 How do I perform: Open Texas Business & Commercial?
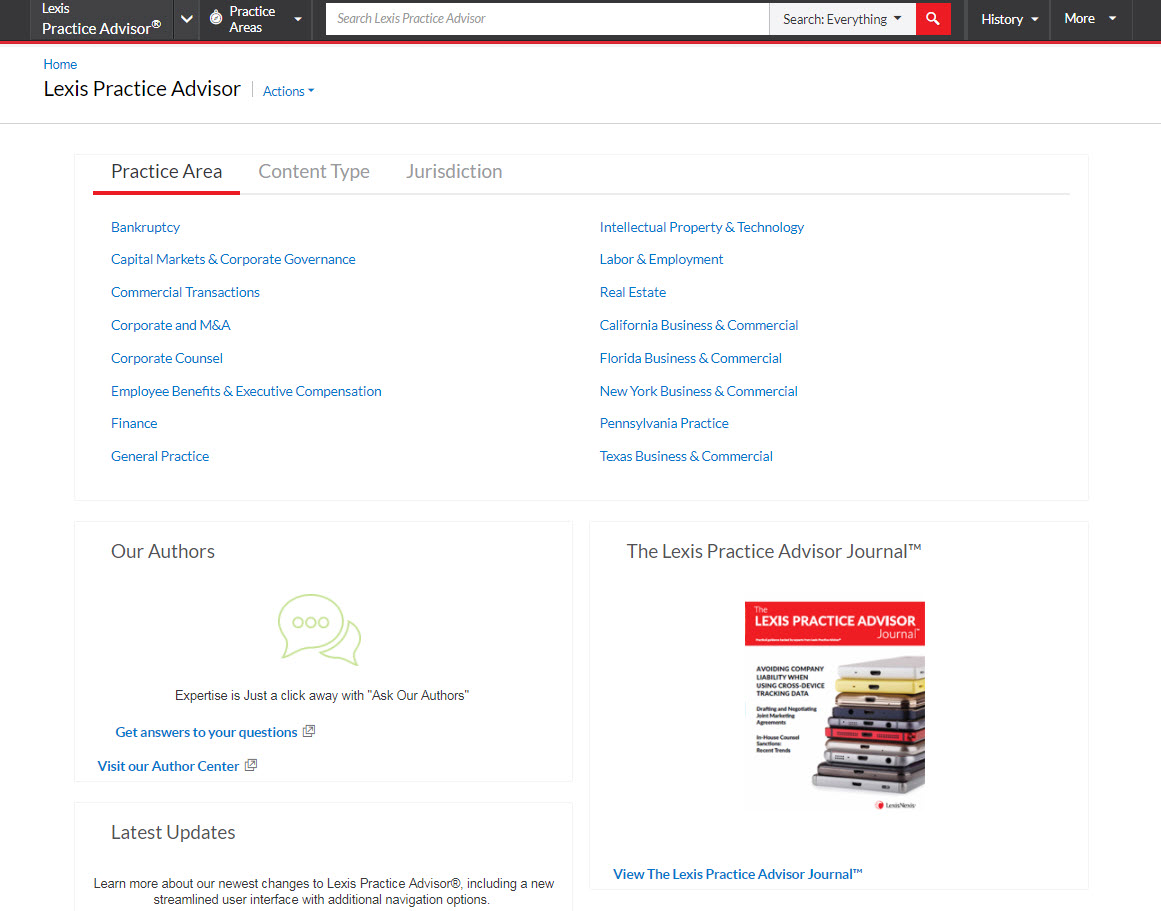(x=686, y=456)
